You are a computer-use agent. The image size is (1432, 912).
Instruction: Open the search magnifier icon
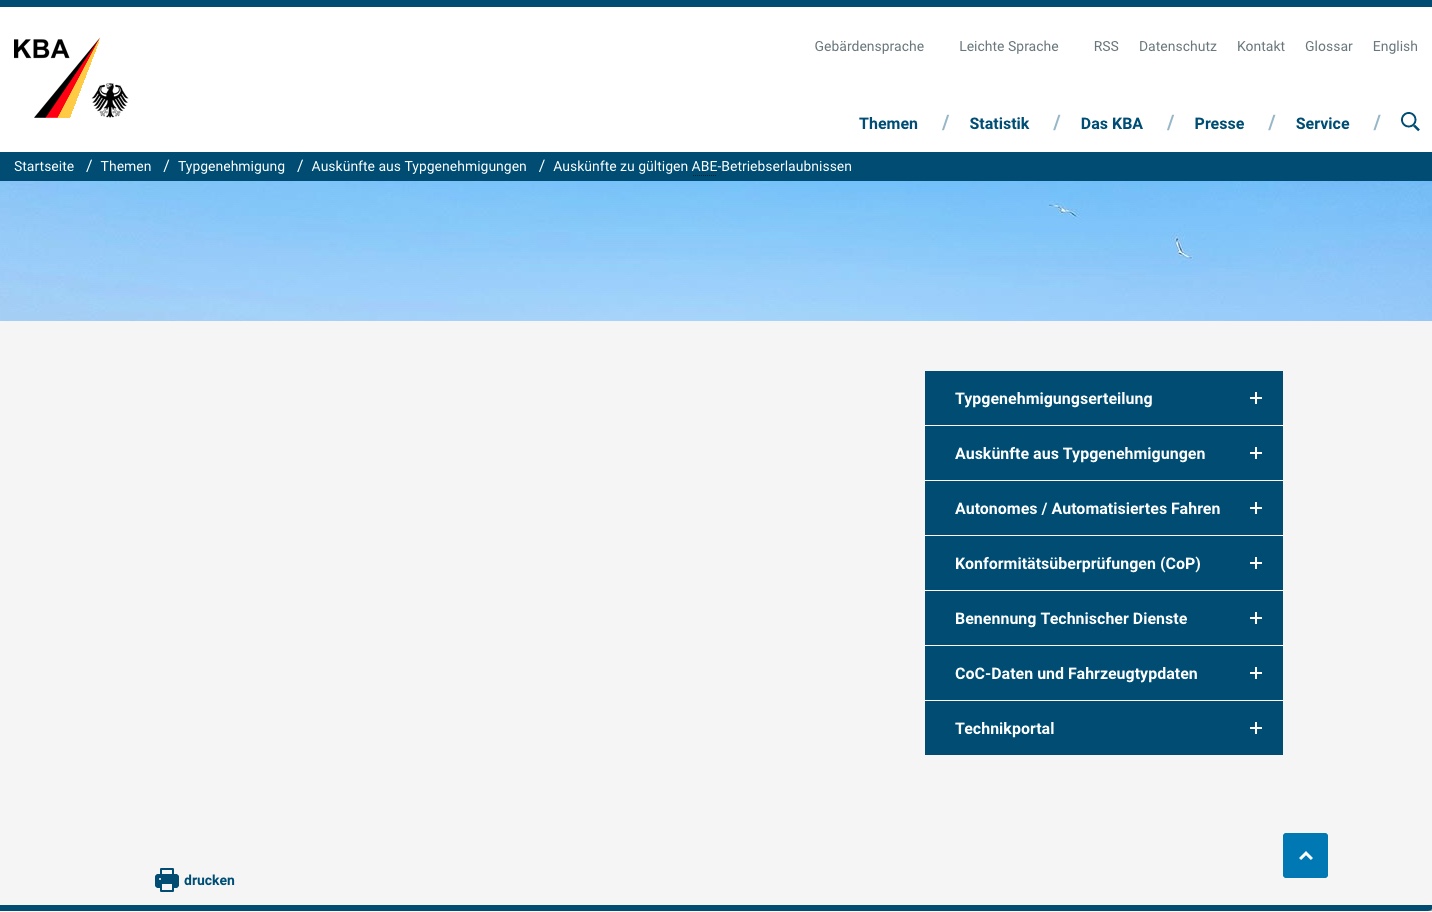(1410, 122)
